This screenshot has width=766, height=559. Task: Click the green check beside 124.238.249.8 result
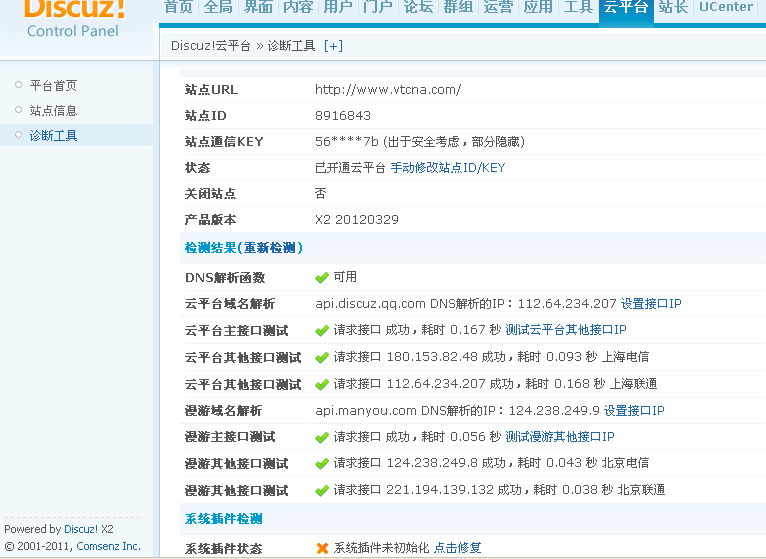coord(322,463)
